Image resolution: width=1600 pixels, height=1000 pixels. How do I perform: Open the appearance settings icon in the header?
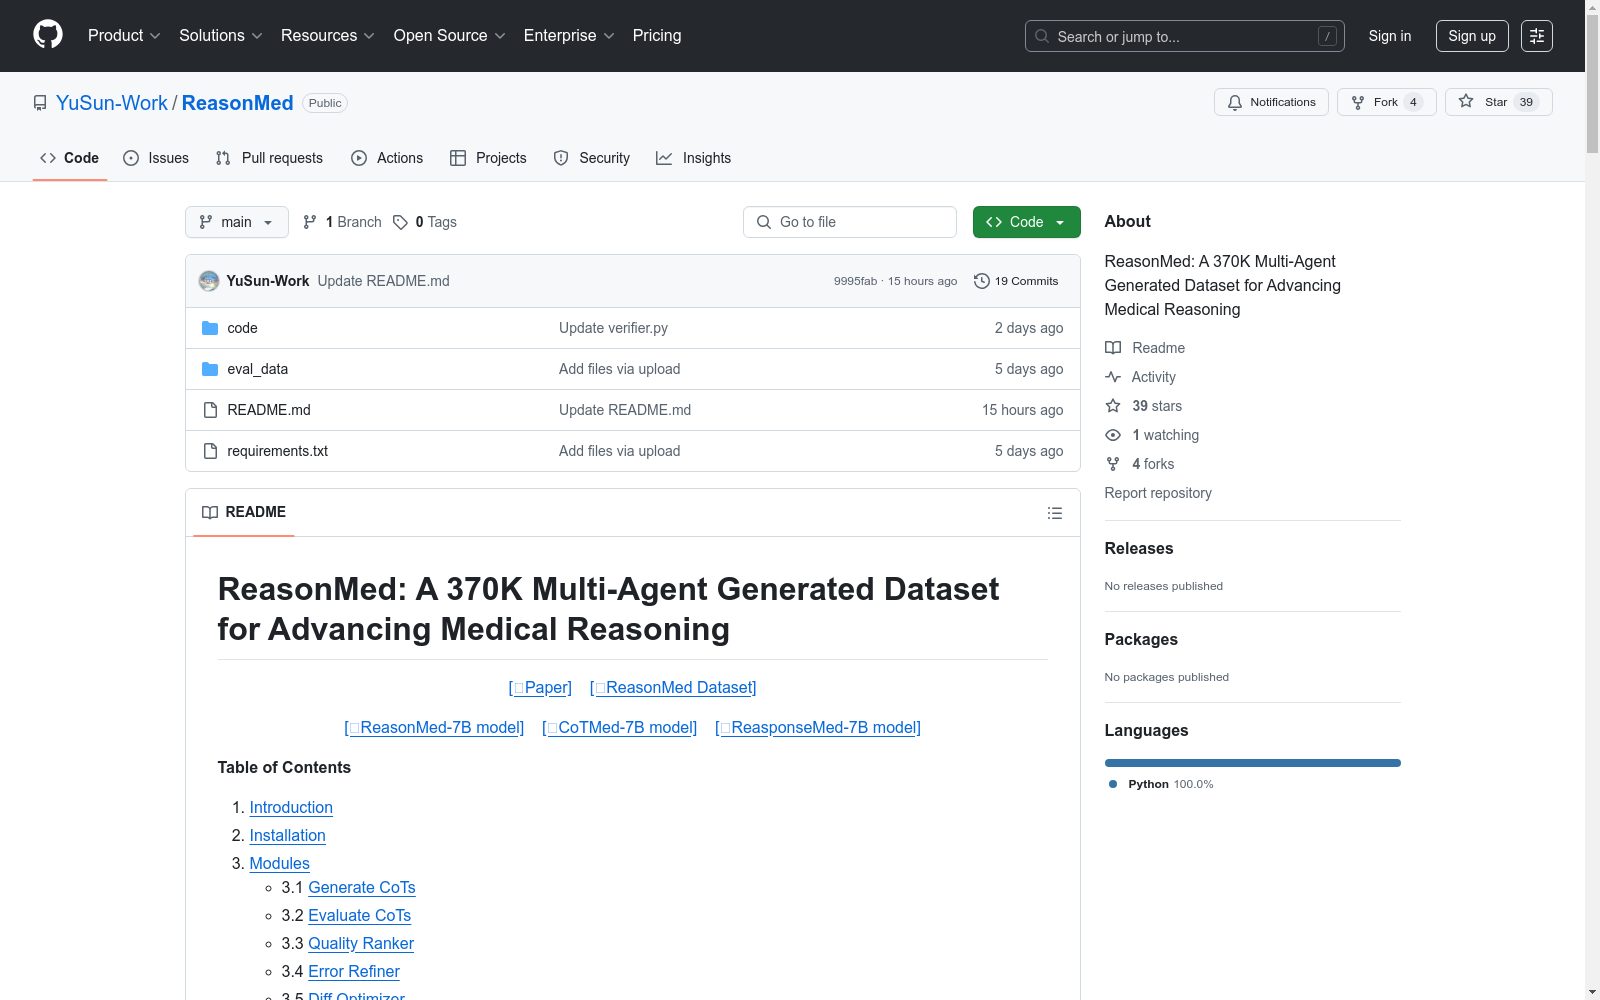point(1537,36)
